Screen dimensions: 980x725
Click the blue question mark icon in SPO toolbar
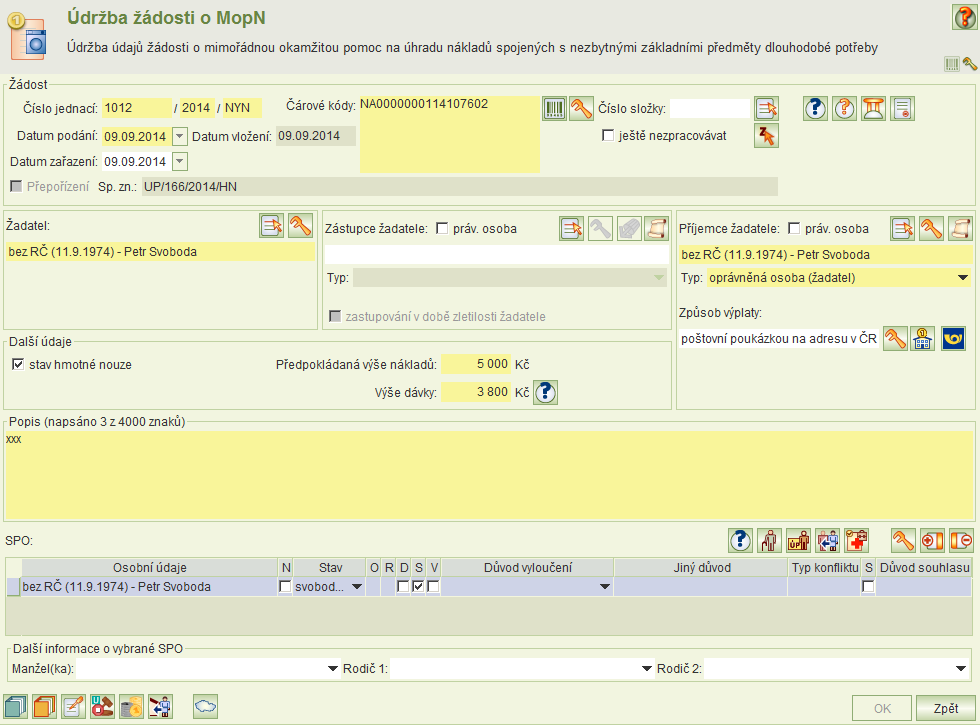(741, 540)
